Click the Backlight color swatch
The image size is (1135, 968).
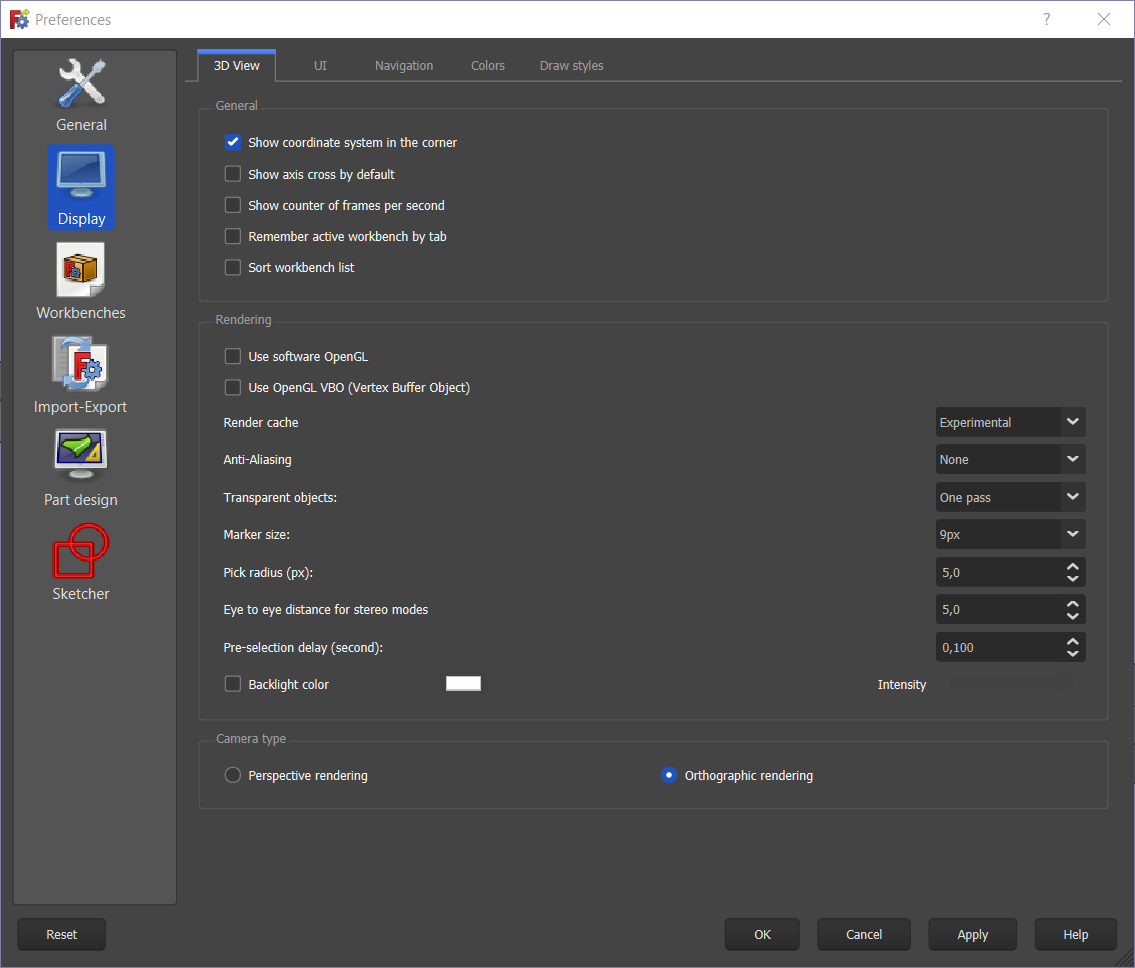tap(463, 683)
